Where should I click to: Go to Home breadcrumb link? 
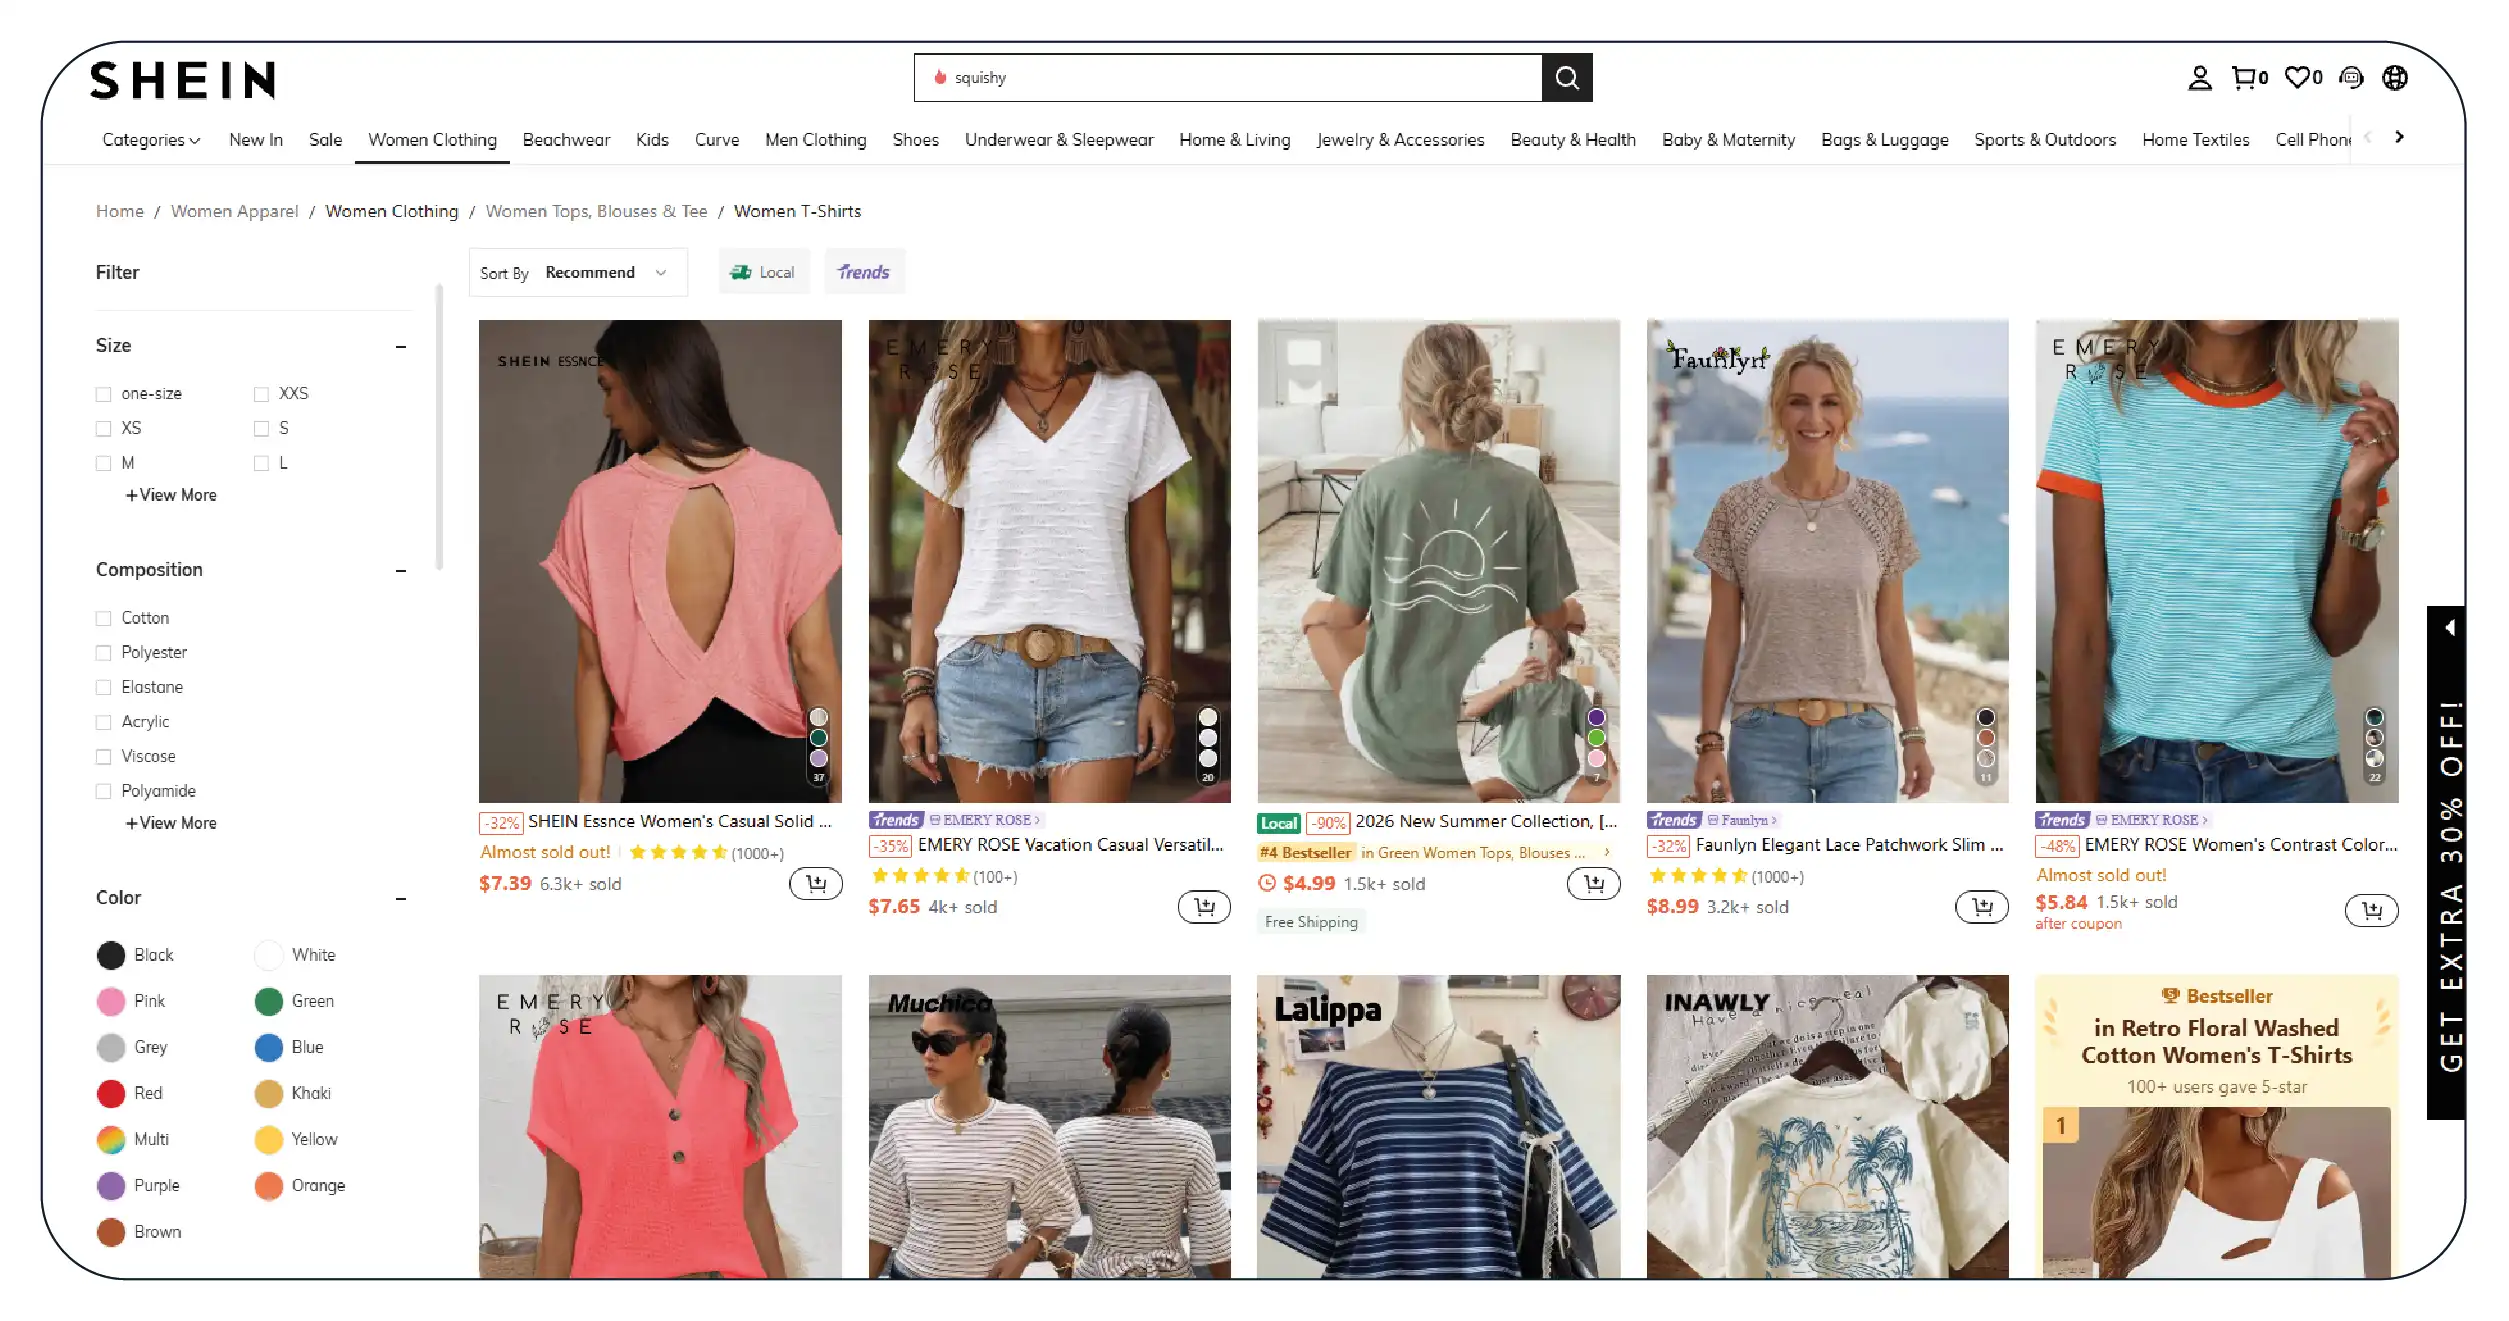point(120,211)
